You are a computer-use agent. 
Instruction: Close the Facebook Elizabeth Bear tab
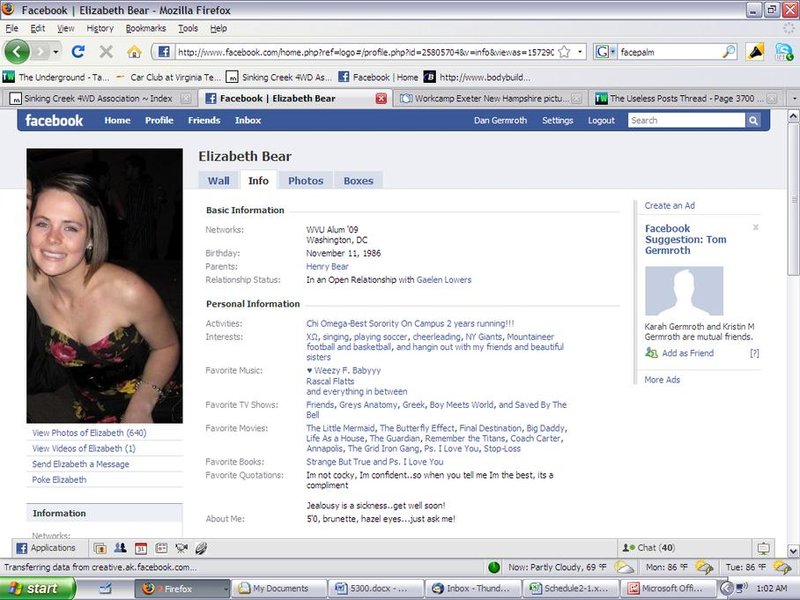pyautogui.click(x=381, y=98)
